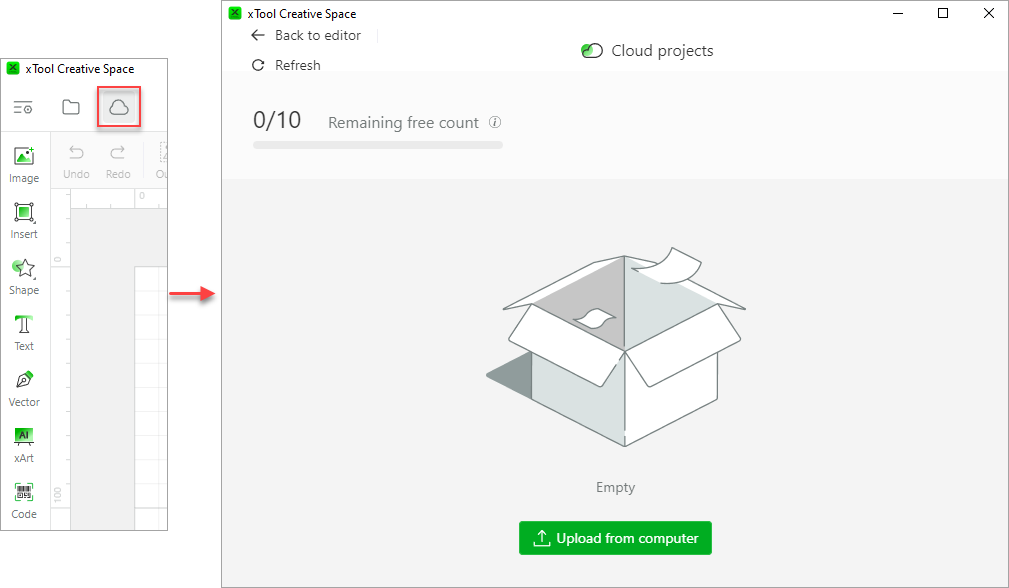Screen dimensions: 1009x588
Task: Click the free count progress bar
Action: [x=377, y=145]
